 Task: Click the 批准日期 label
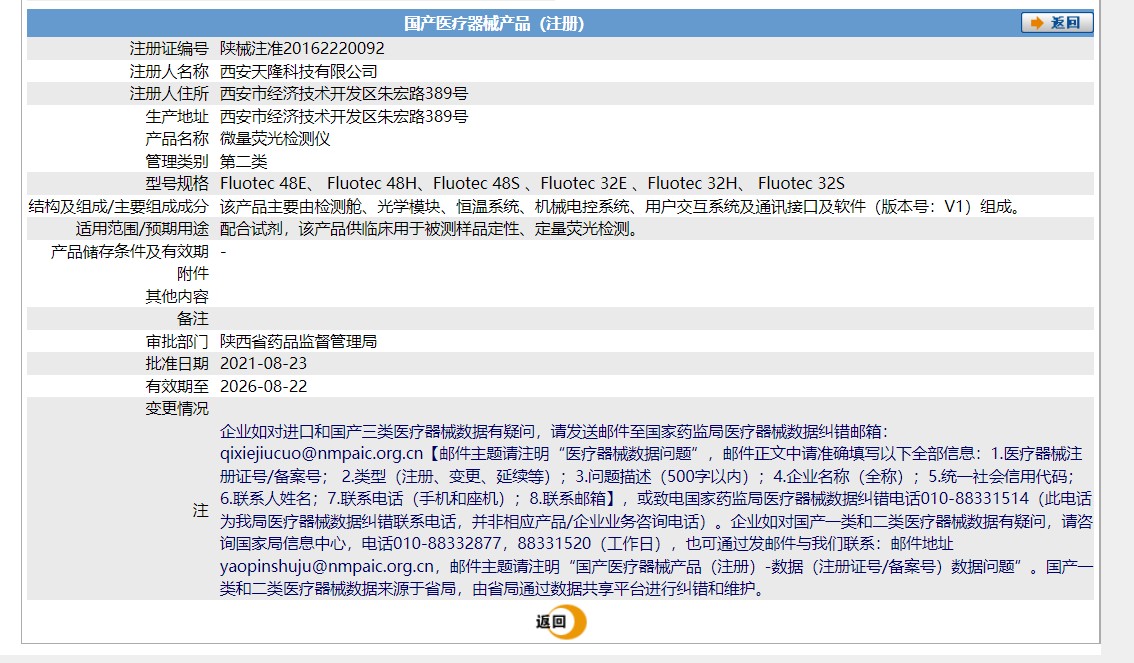pyautogui.click(x=177, y=364)
